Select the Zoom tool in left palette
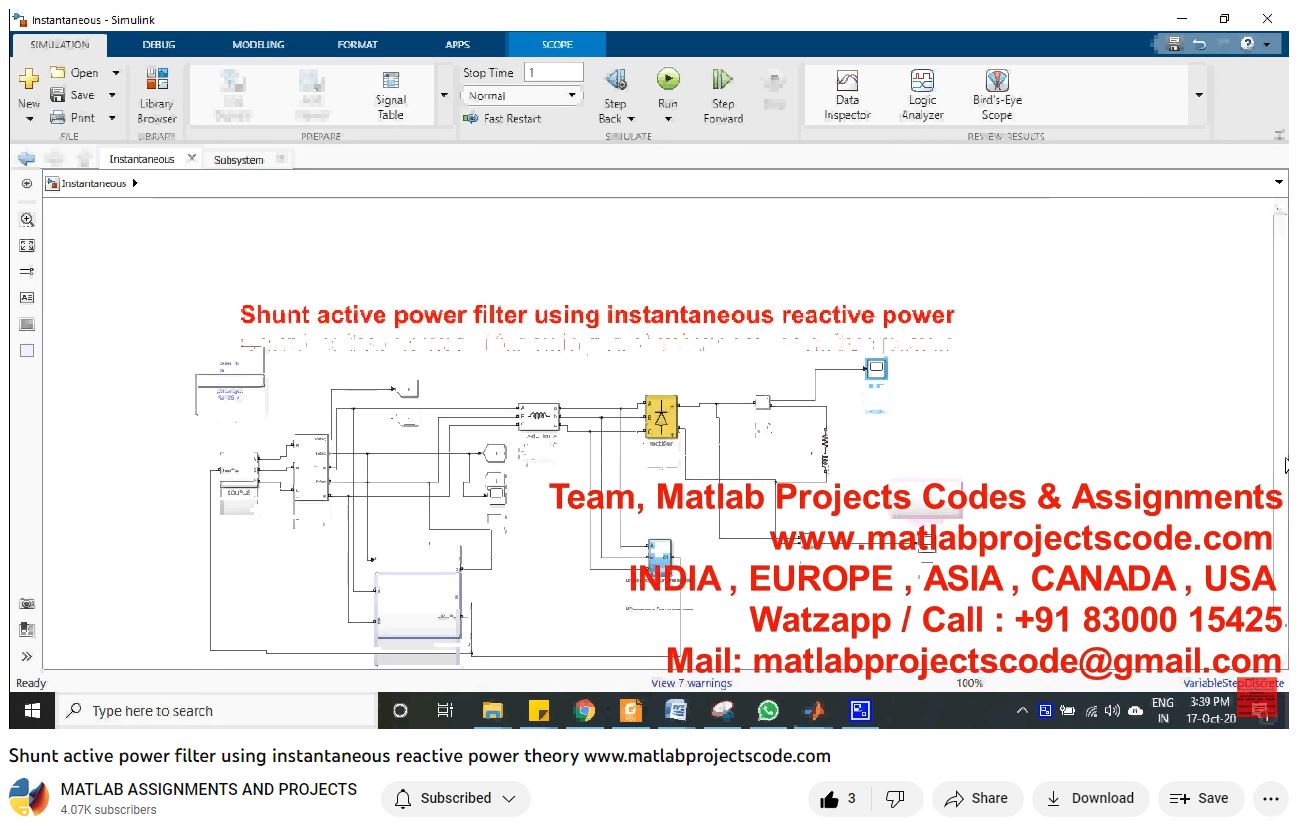1301x830 pixels. coord(27,220)
